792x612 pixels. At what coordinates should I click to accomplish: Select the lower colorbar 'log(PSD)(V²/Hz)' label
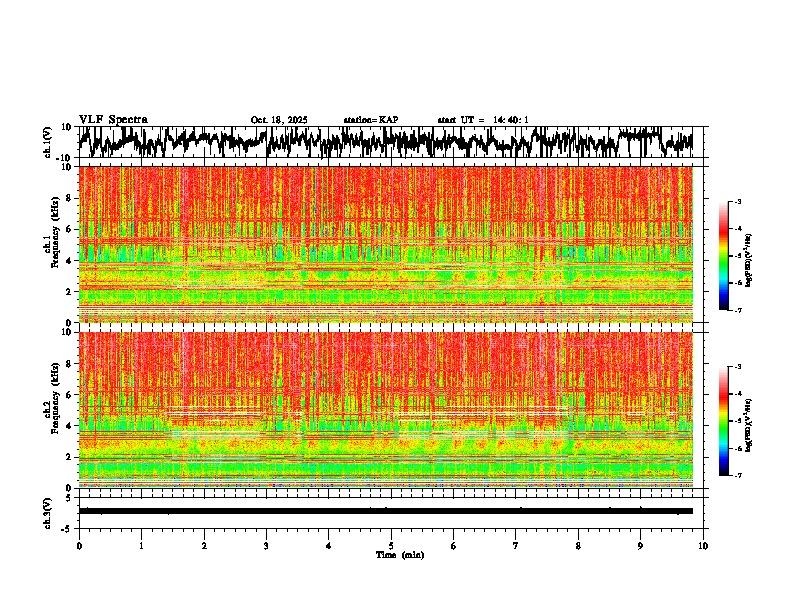pos(749,425)
